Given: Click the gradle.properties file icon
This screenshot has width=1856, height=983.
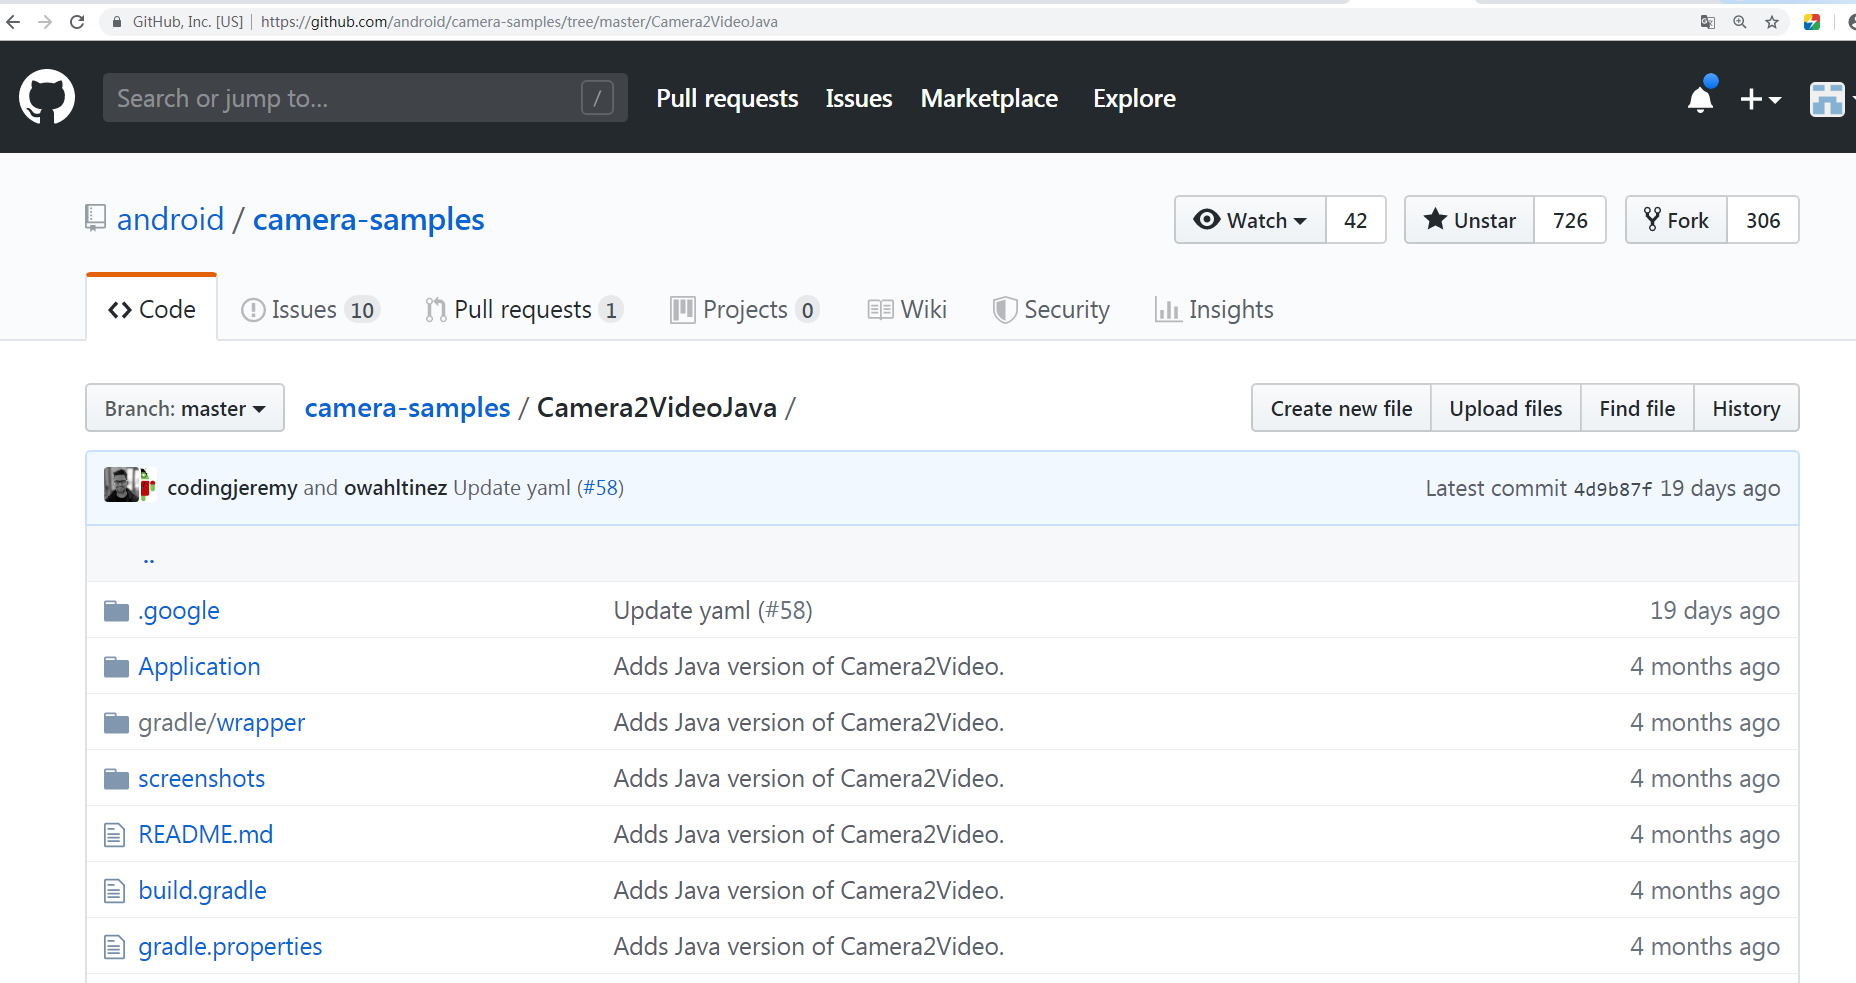Looking at the screenshot, I should pyautogui.click(x=115, y=946).
